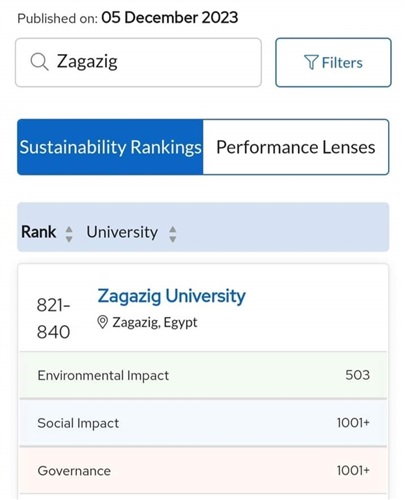Click the Rank column header

click(x=39, y=232)
